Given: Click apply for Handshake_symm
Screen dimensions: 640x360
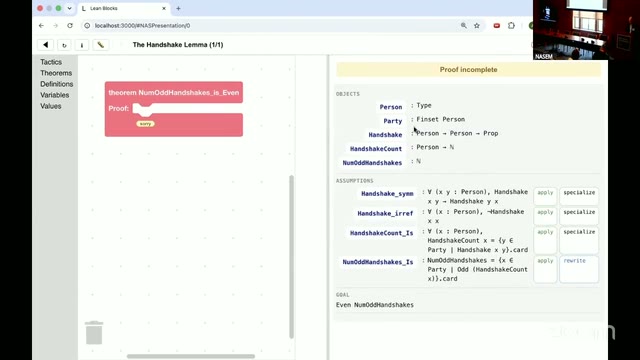Looking at the screenshot, I should click(545, 196).
